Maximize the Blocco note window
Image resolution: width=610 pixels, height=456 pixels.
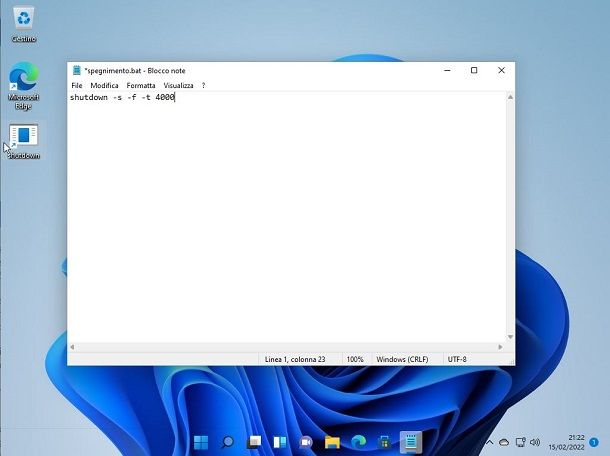click(474, 70)
